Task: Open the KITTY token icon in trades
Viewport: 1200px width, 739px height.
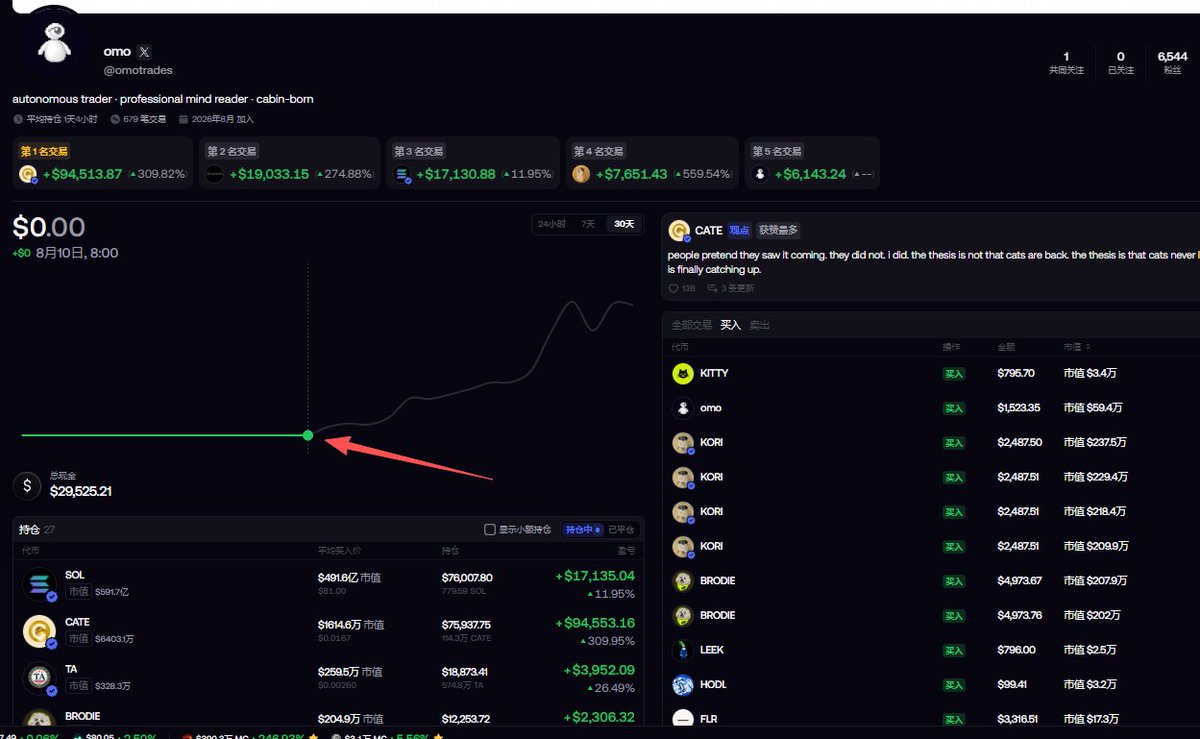Action: coord(683,374)
